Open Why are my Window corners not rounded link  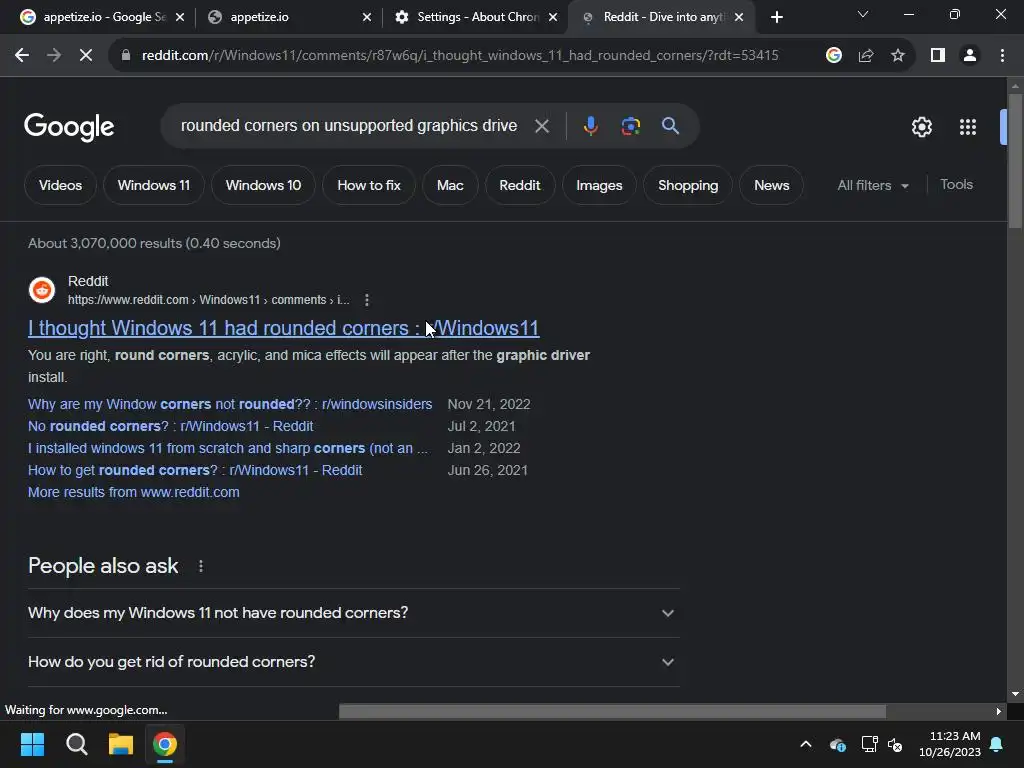click(x=230, y=404)
